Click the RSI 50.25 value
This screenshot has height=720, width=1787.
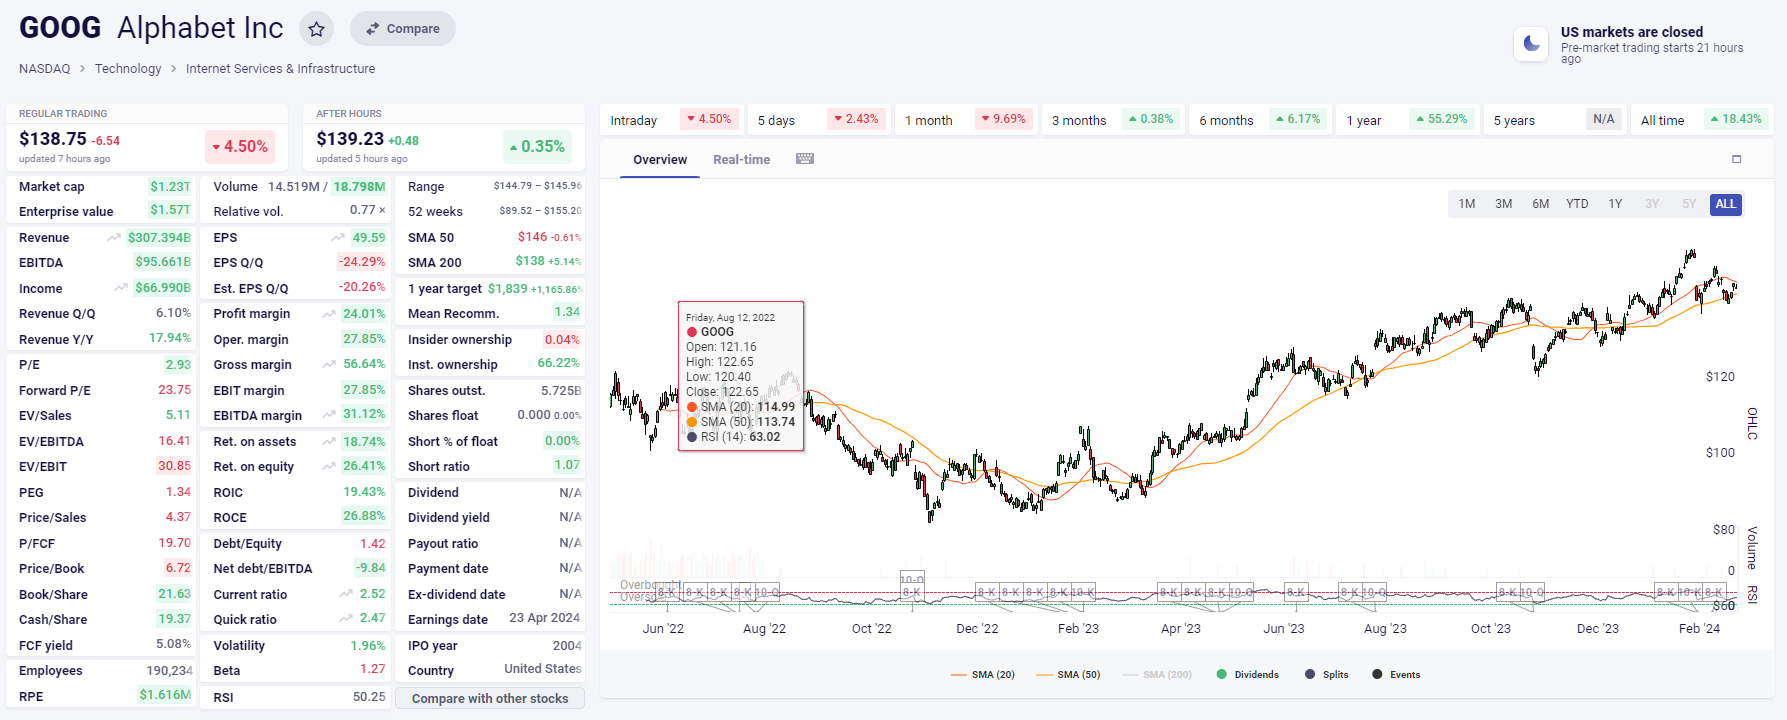pyautogui.click(x=369, y=697)
